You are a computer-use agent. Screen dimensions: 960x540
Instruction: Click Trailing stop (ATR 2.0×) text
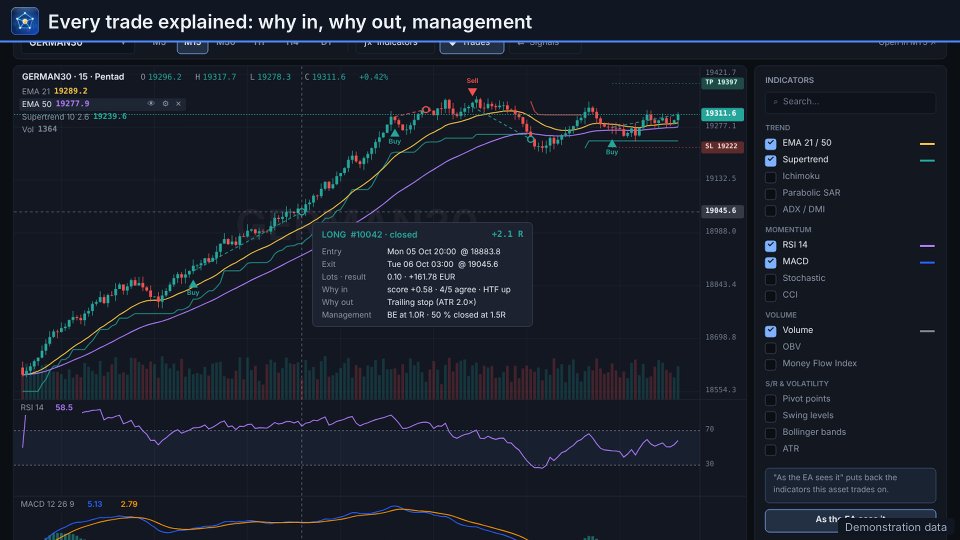coord(432,302)
